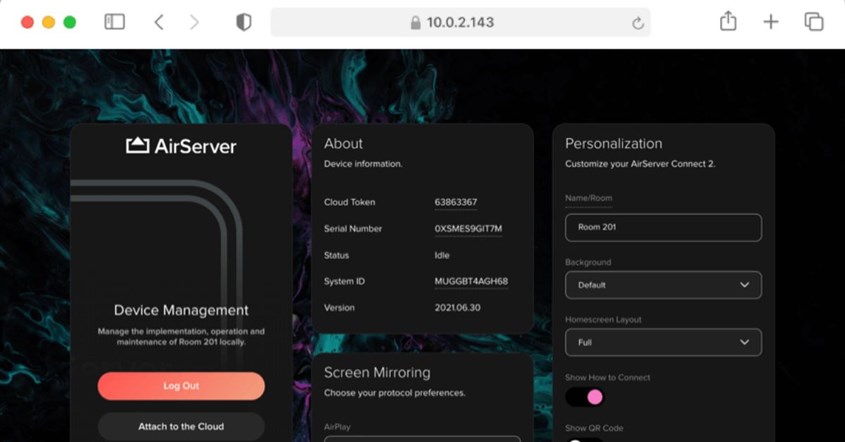Click the Screen Mirroring heading
Viewport: 845px width, 442px height.
[377, 372]
